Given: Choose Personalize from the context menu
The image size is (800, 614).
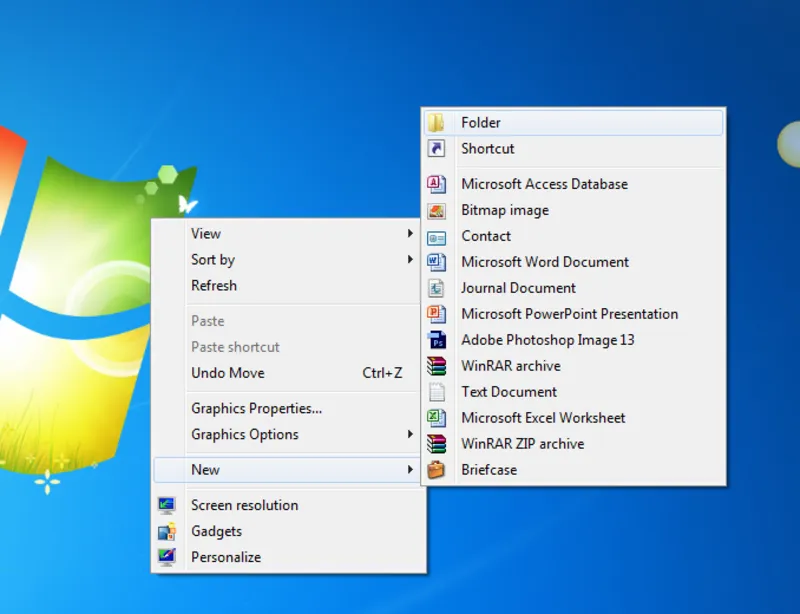Looking at the screenshot, I should tap(288, 557).
